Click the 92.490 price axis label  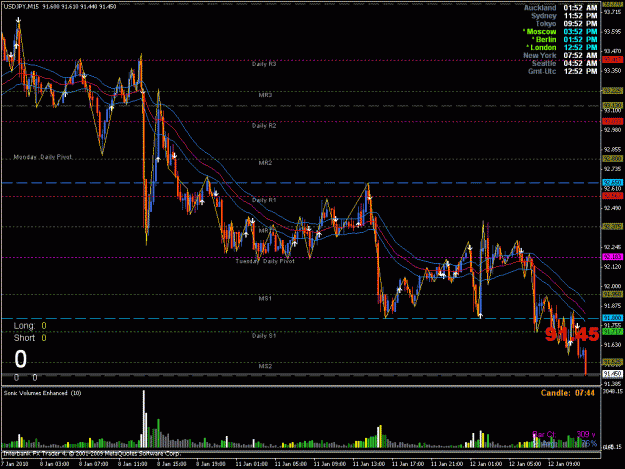[613, 208]
